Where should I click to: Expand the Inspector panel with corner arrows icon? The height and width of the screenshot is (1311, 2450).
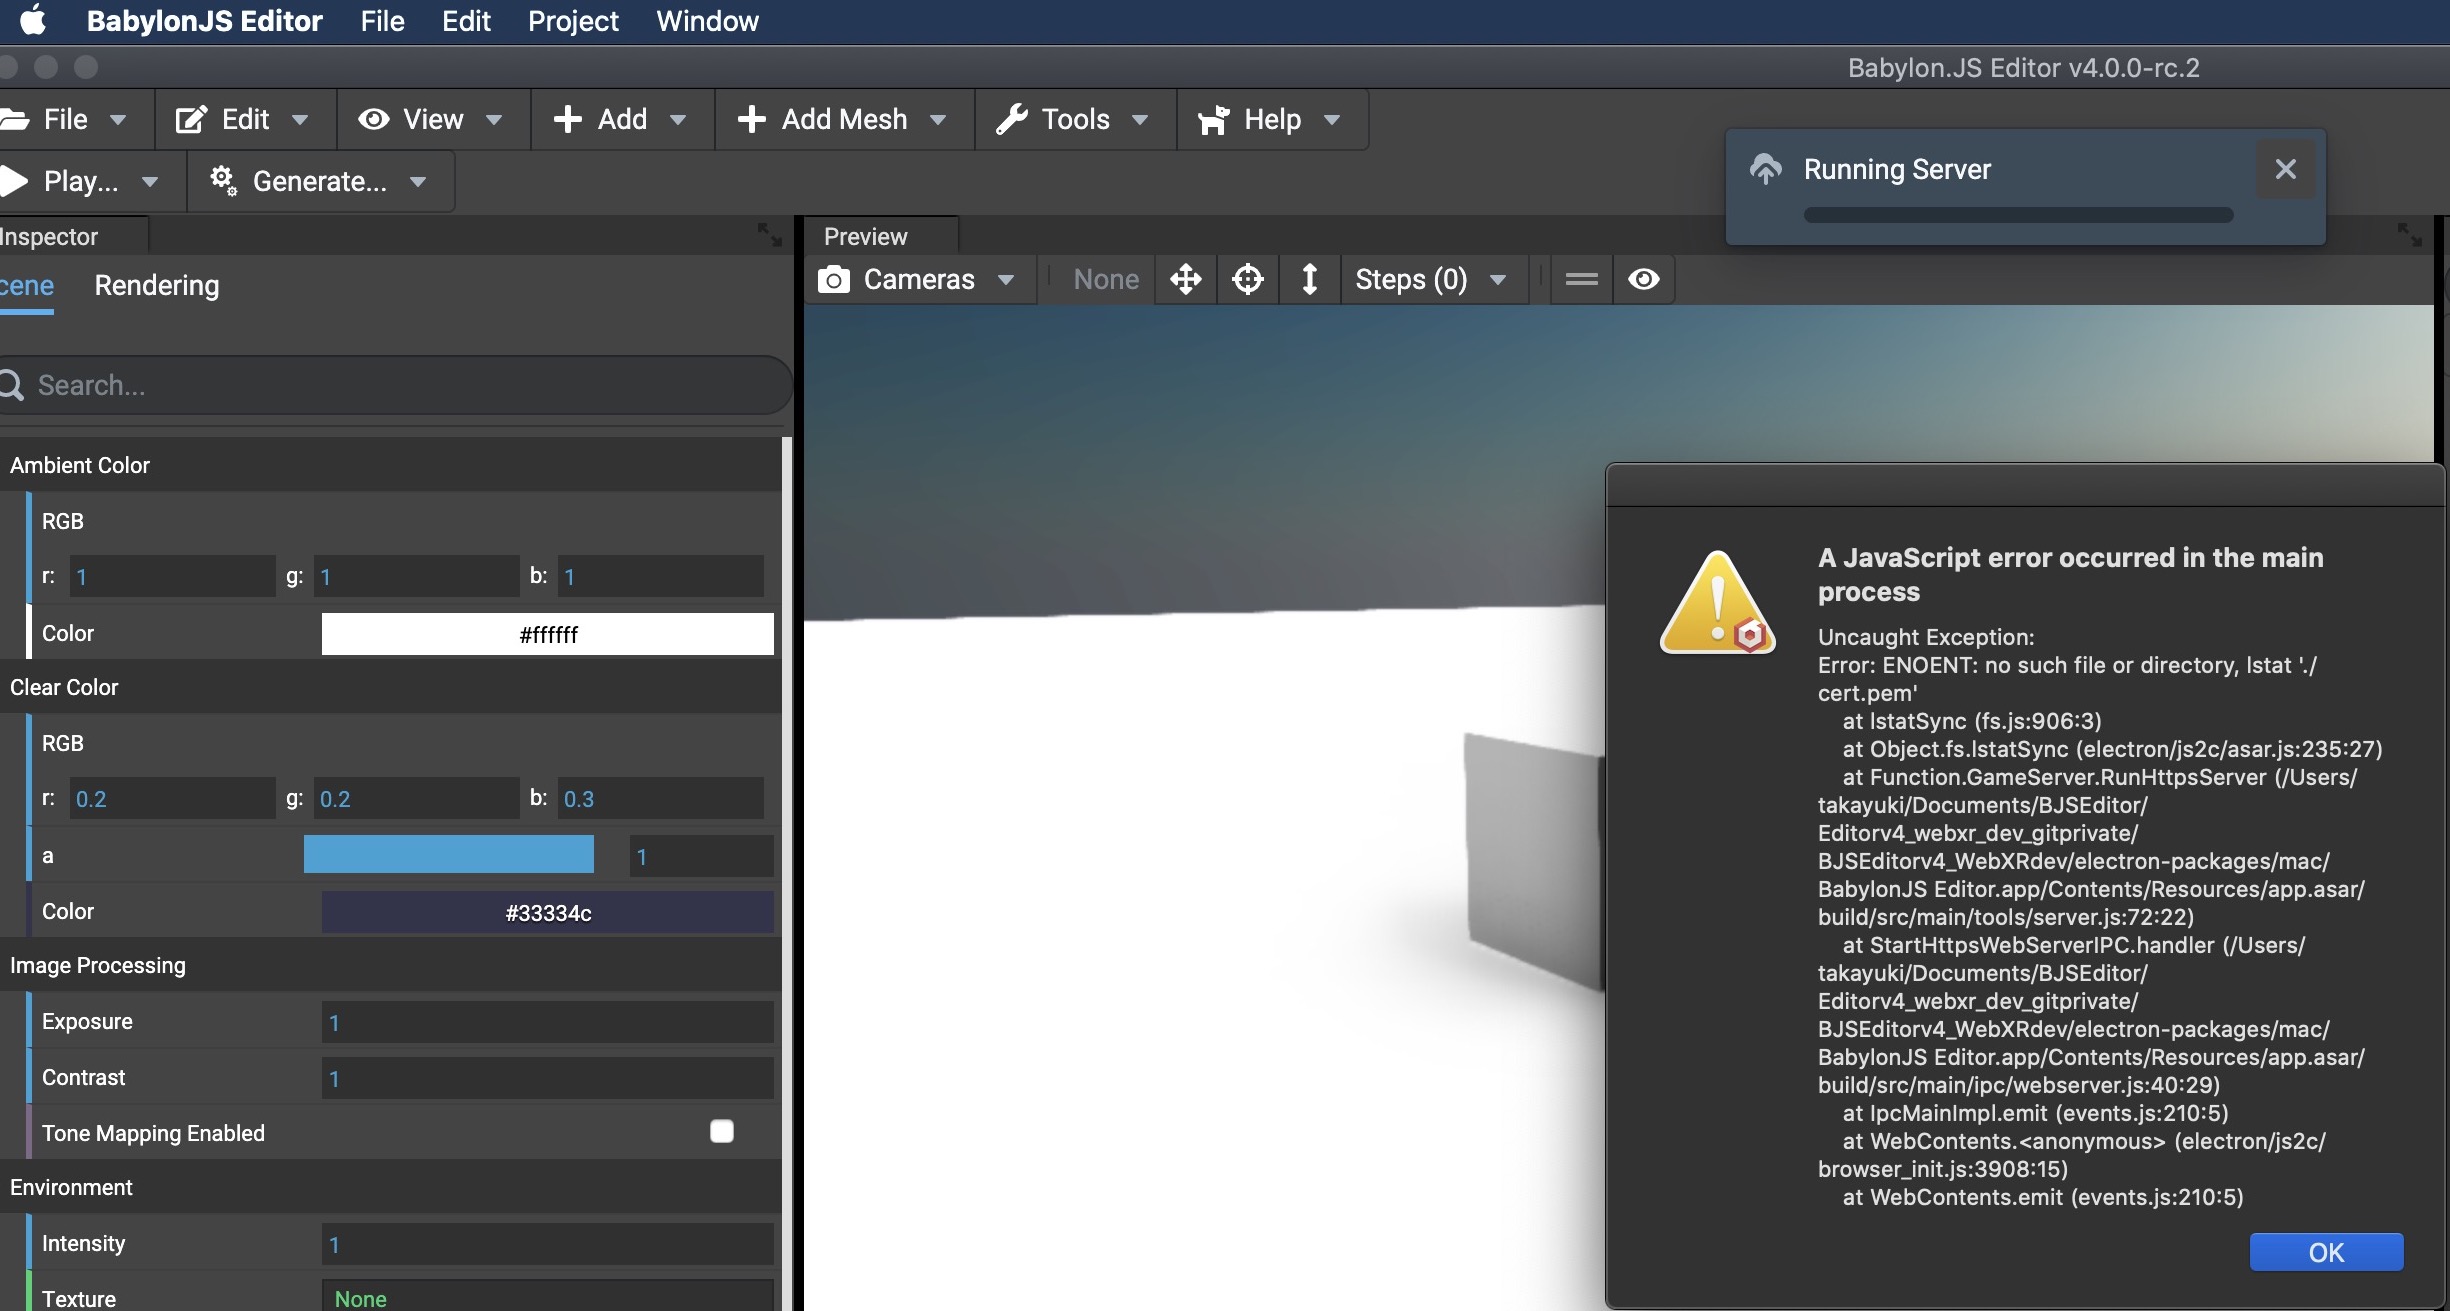click(769, 236)
